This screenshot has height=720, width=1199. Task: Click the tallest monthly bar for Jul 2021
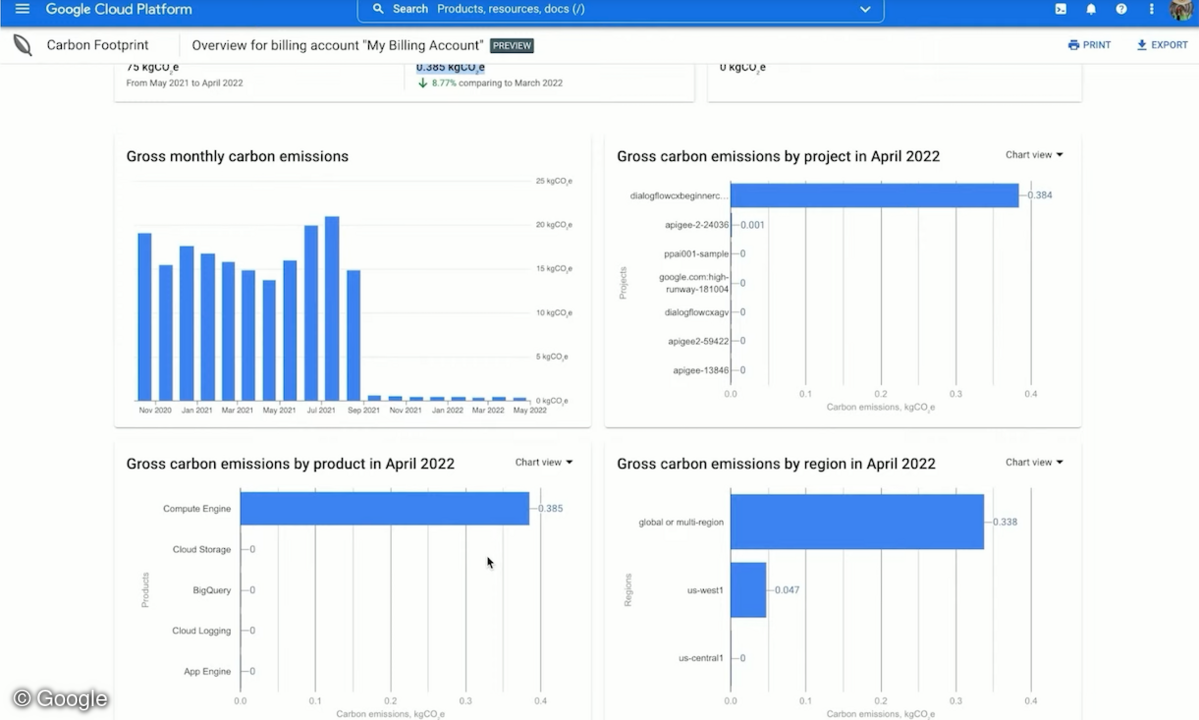coord(332,308)
